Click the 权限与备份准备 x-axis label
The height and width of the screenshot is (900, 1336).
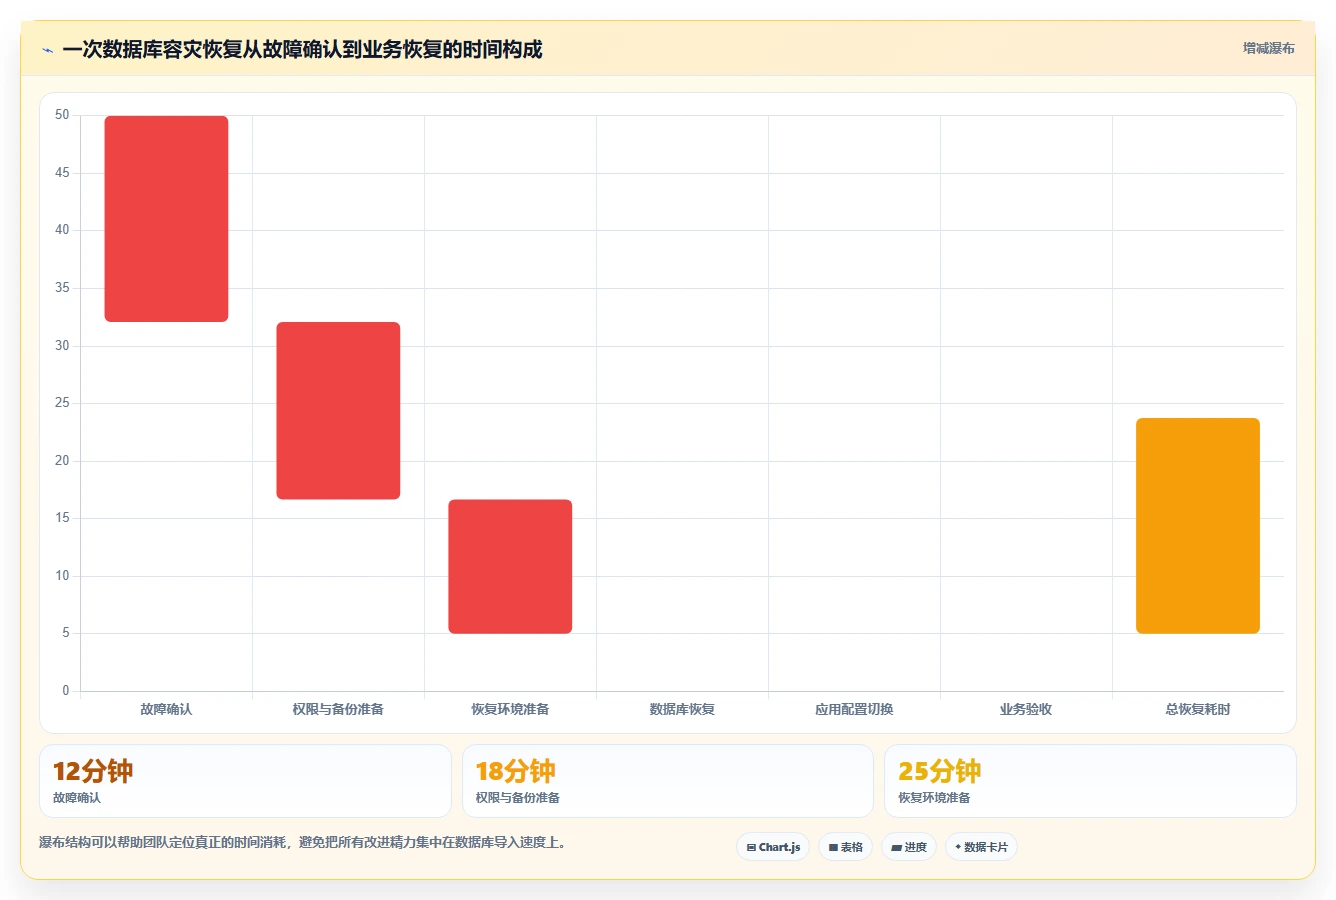pyautogui.click(x=338, y=709)
